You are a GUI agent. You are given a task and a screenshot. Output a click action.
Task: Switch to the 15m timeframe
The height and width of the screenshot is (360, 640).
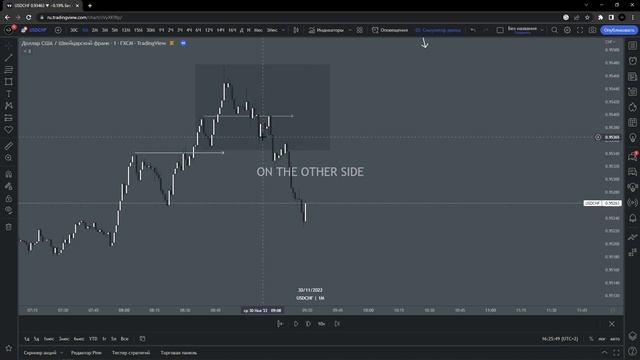coord(138,30)
